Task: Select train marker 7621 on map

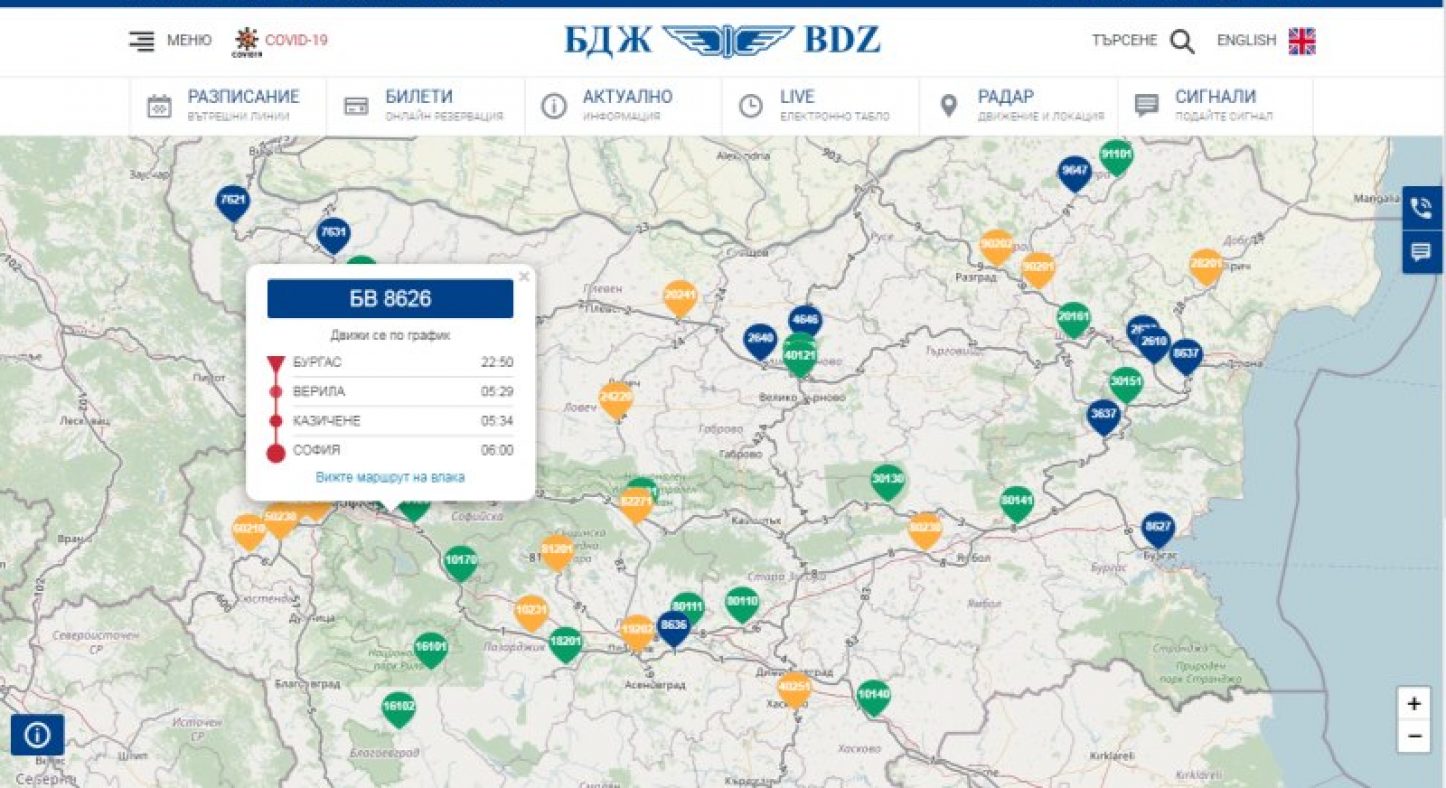Action: click(232, 201)
